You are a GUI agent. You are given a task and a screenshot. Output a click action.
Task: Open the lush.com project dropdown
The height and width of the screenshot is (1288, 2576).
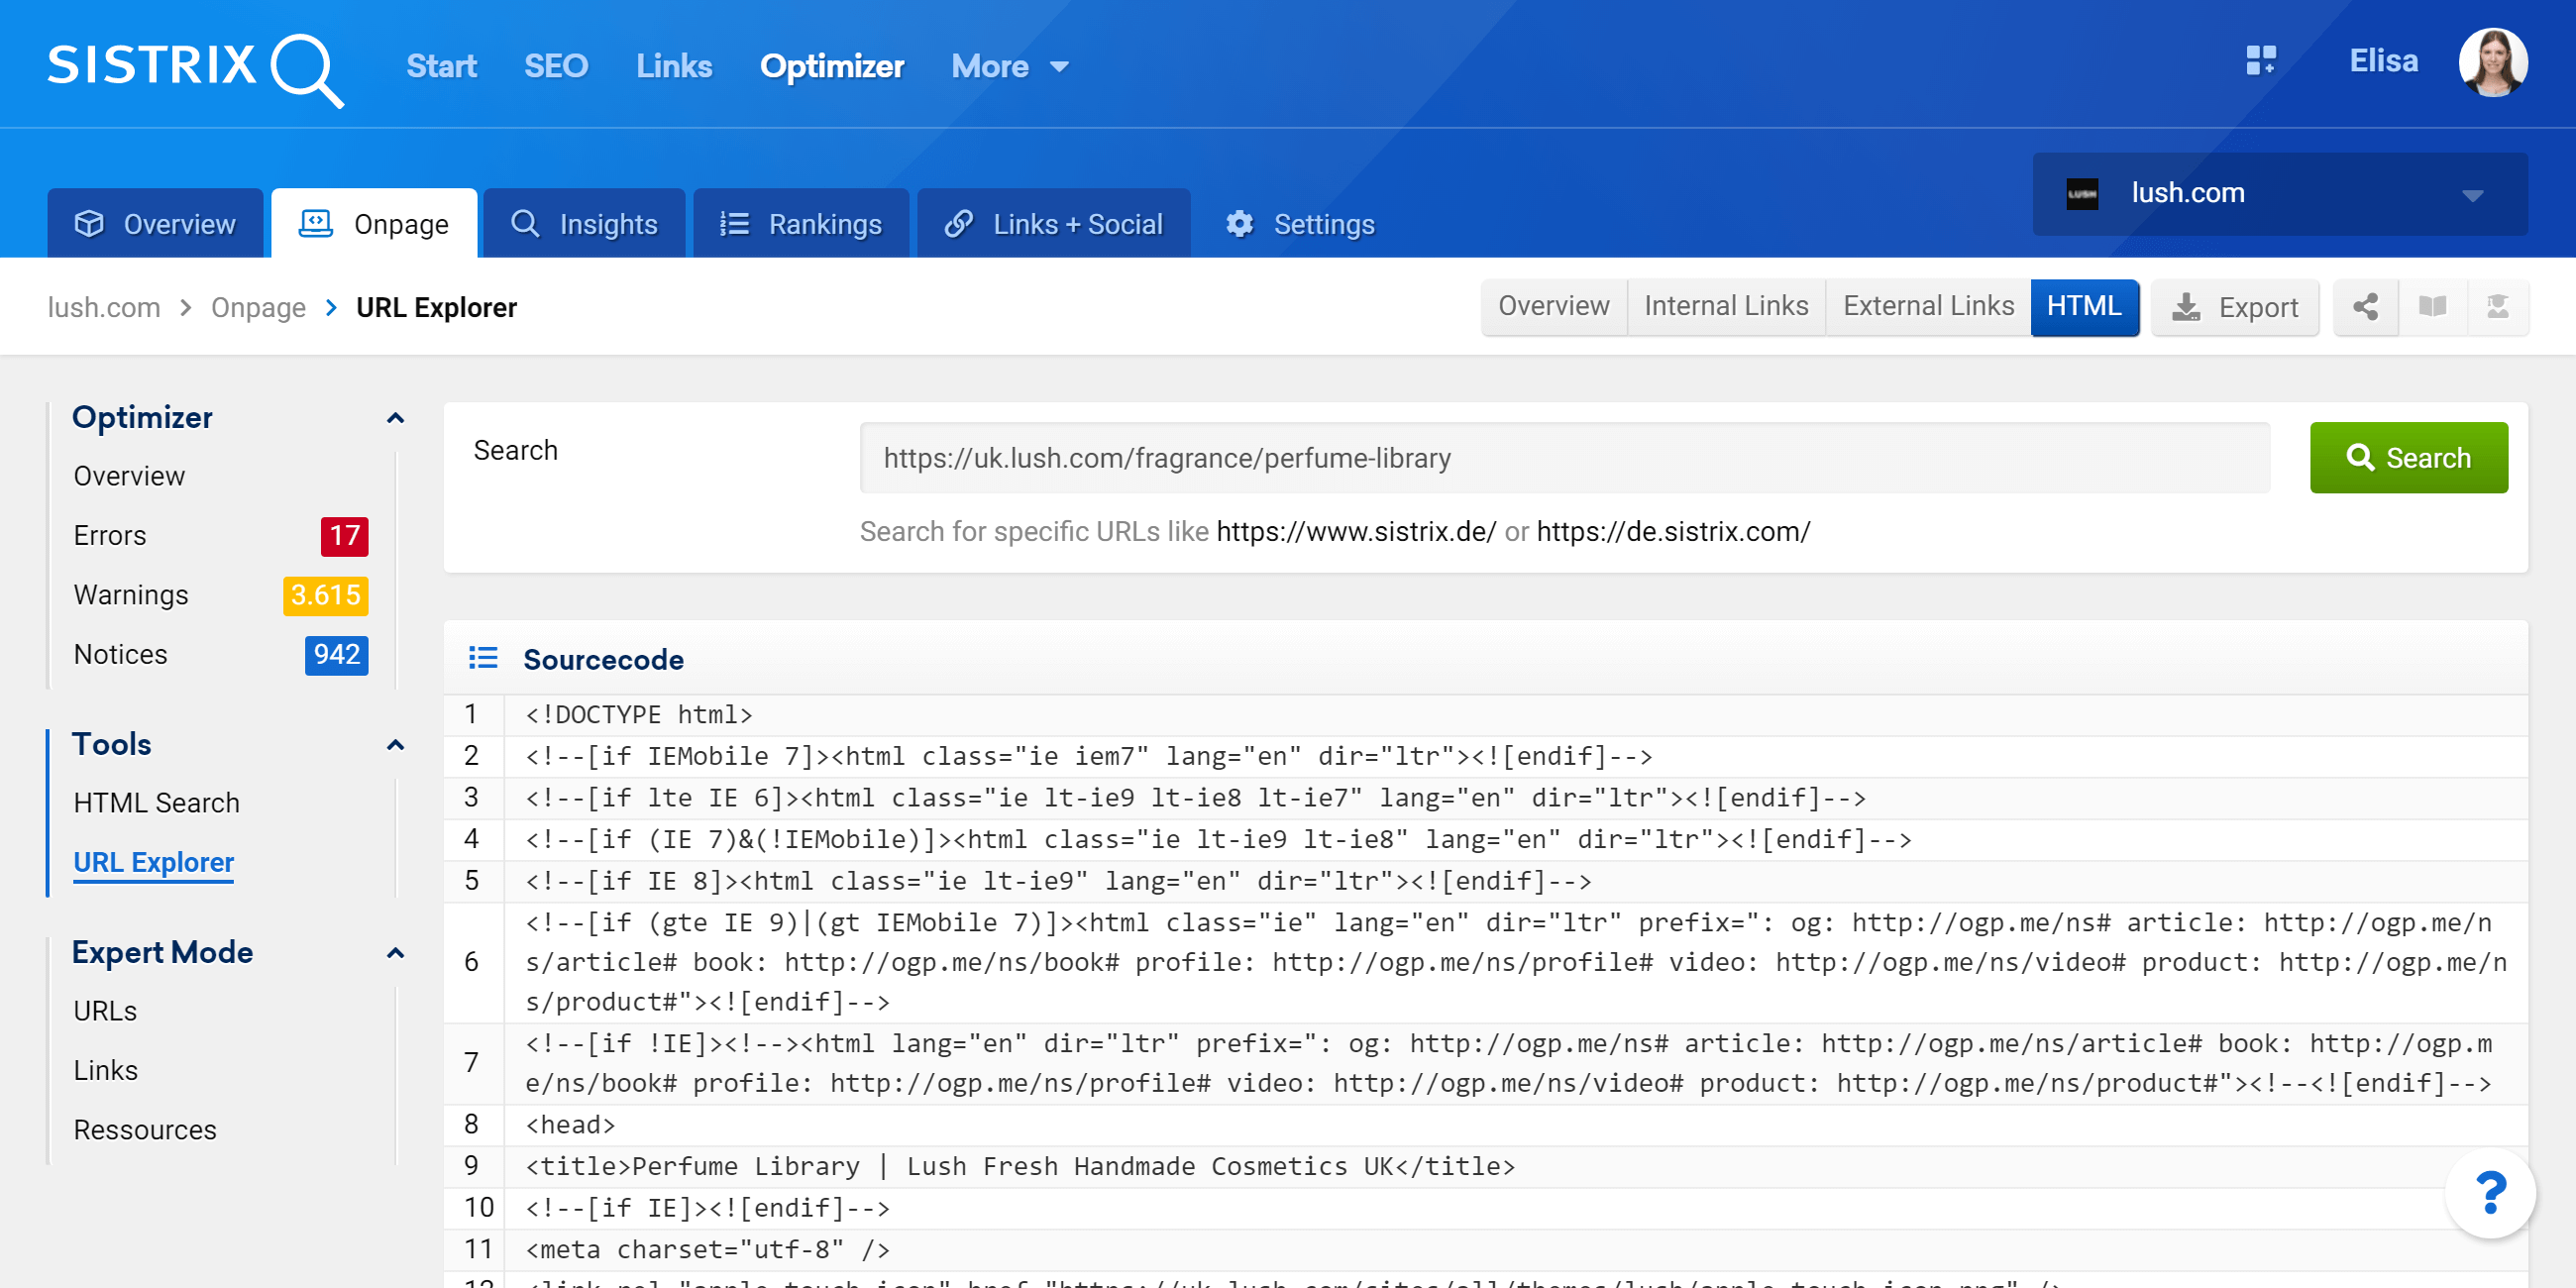(2280, 193)
